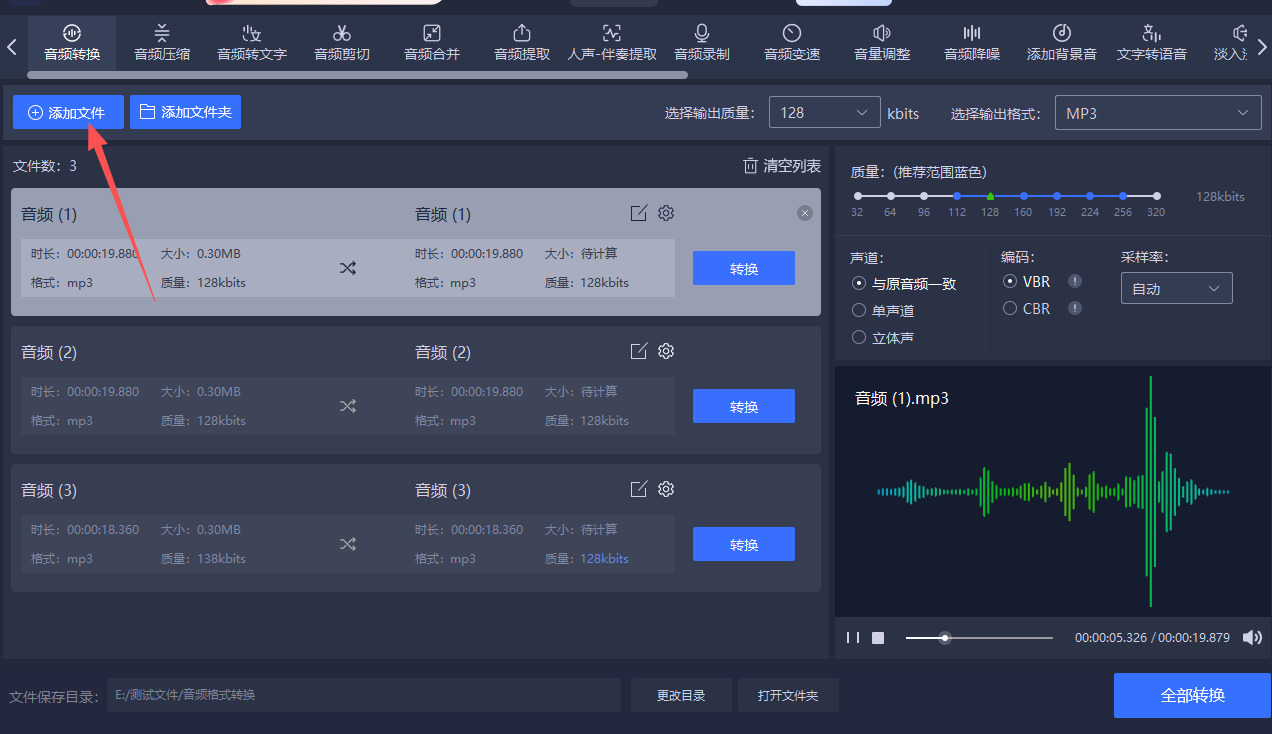Set quality slider to the 192 mark

[1056, 196]
